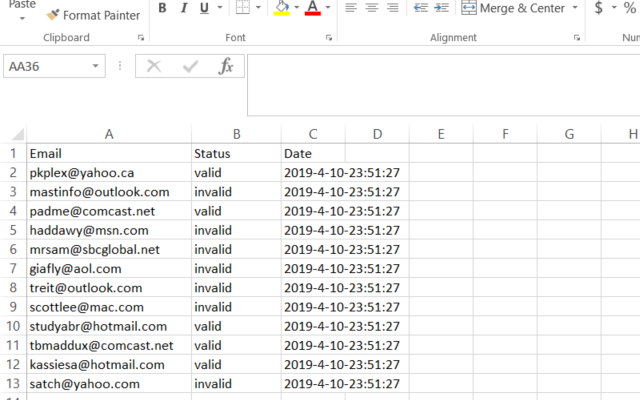The width and height of the screenshot is (640, 400).
Task: Click the Email header cell
Action: point(109,153)
